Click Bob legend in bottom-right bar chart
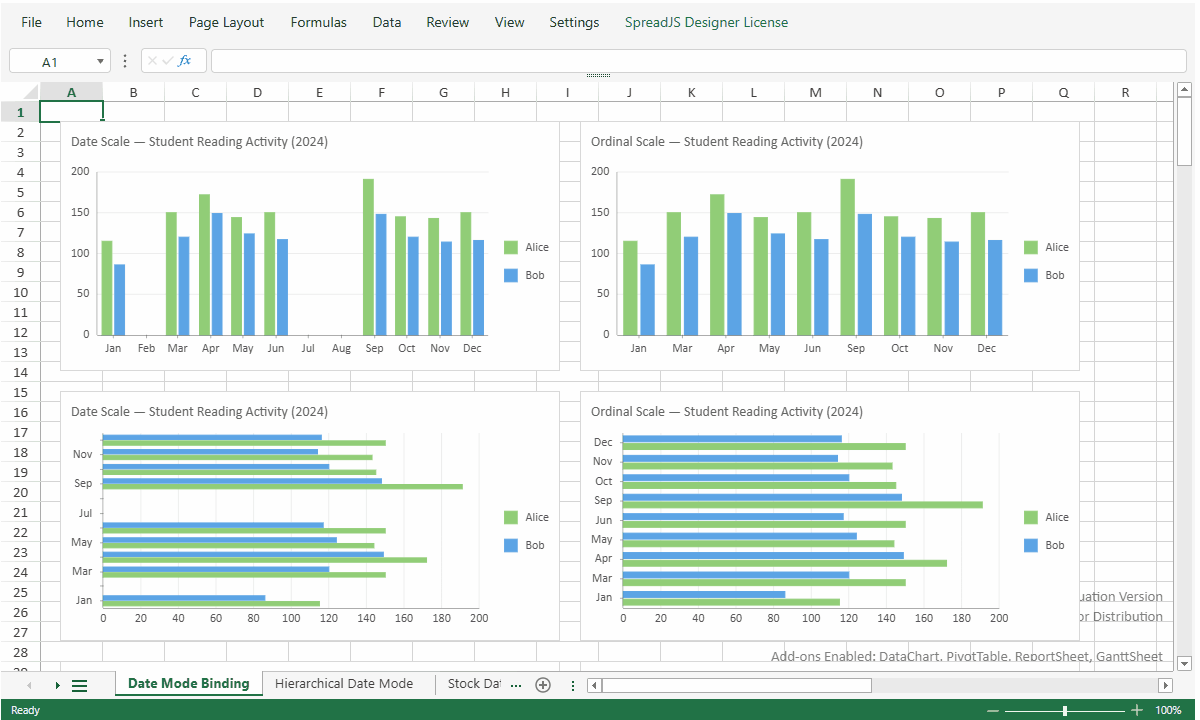1200x720 pixels. (1044, 545)
